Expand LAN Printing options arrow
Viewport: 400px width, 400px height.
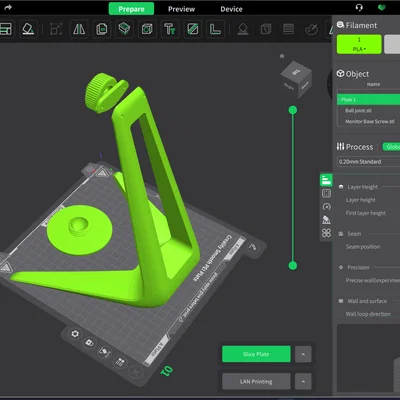[303, 381]
